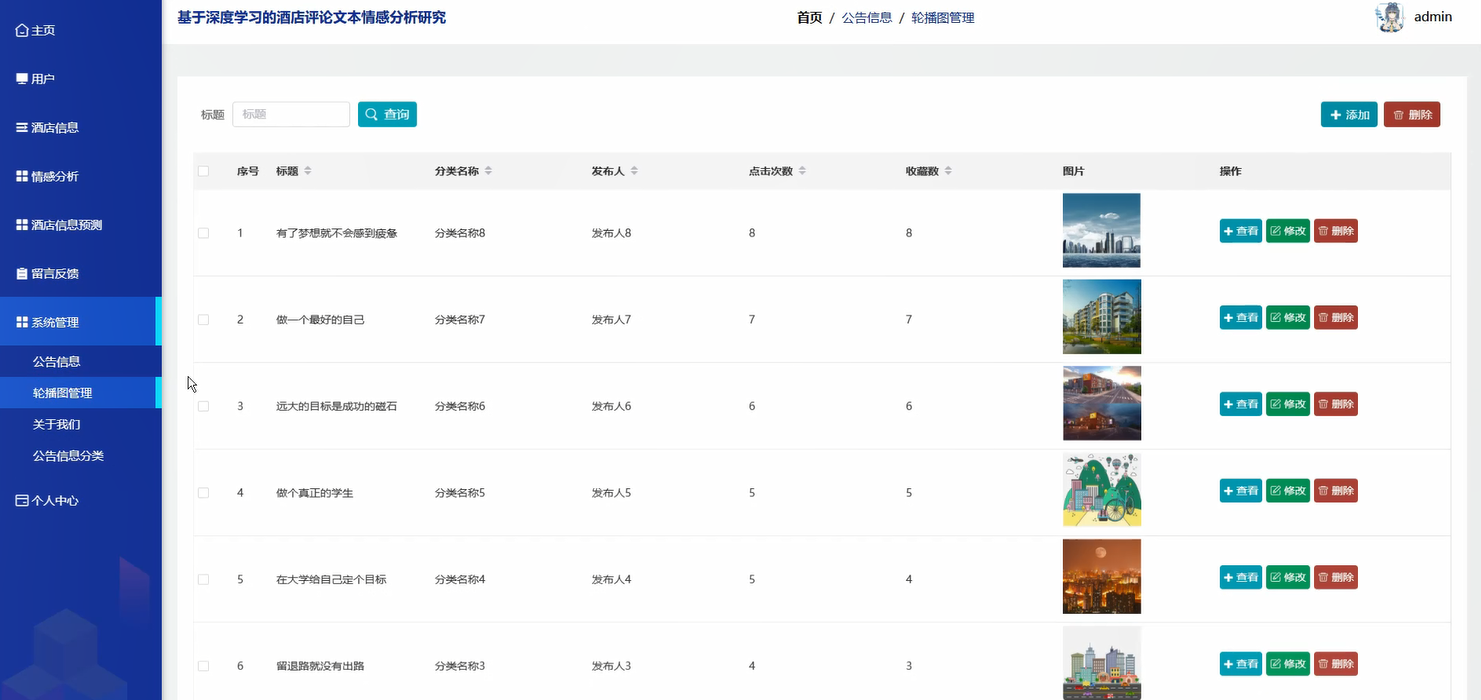Tick the checkbox for row 2
The image size is (1481, 700).
204,320
